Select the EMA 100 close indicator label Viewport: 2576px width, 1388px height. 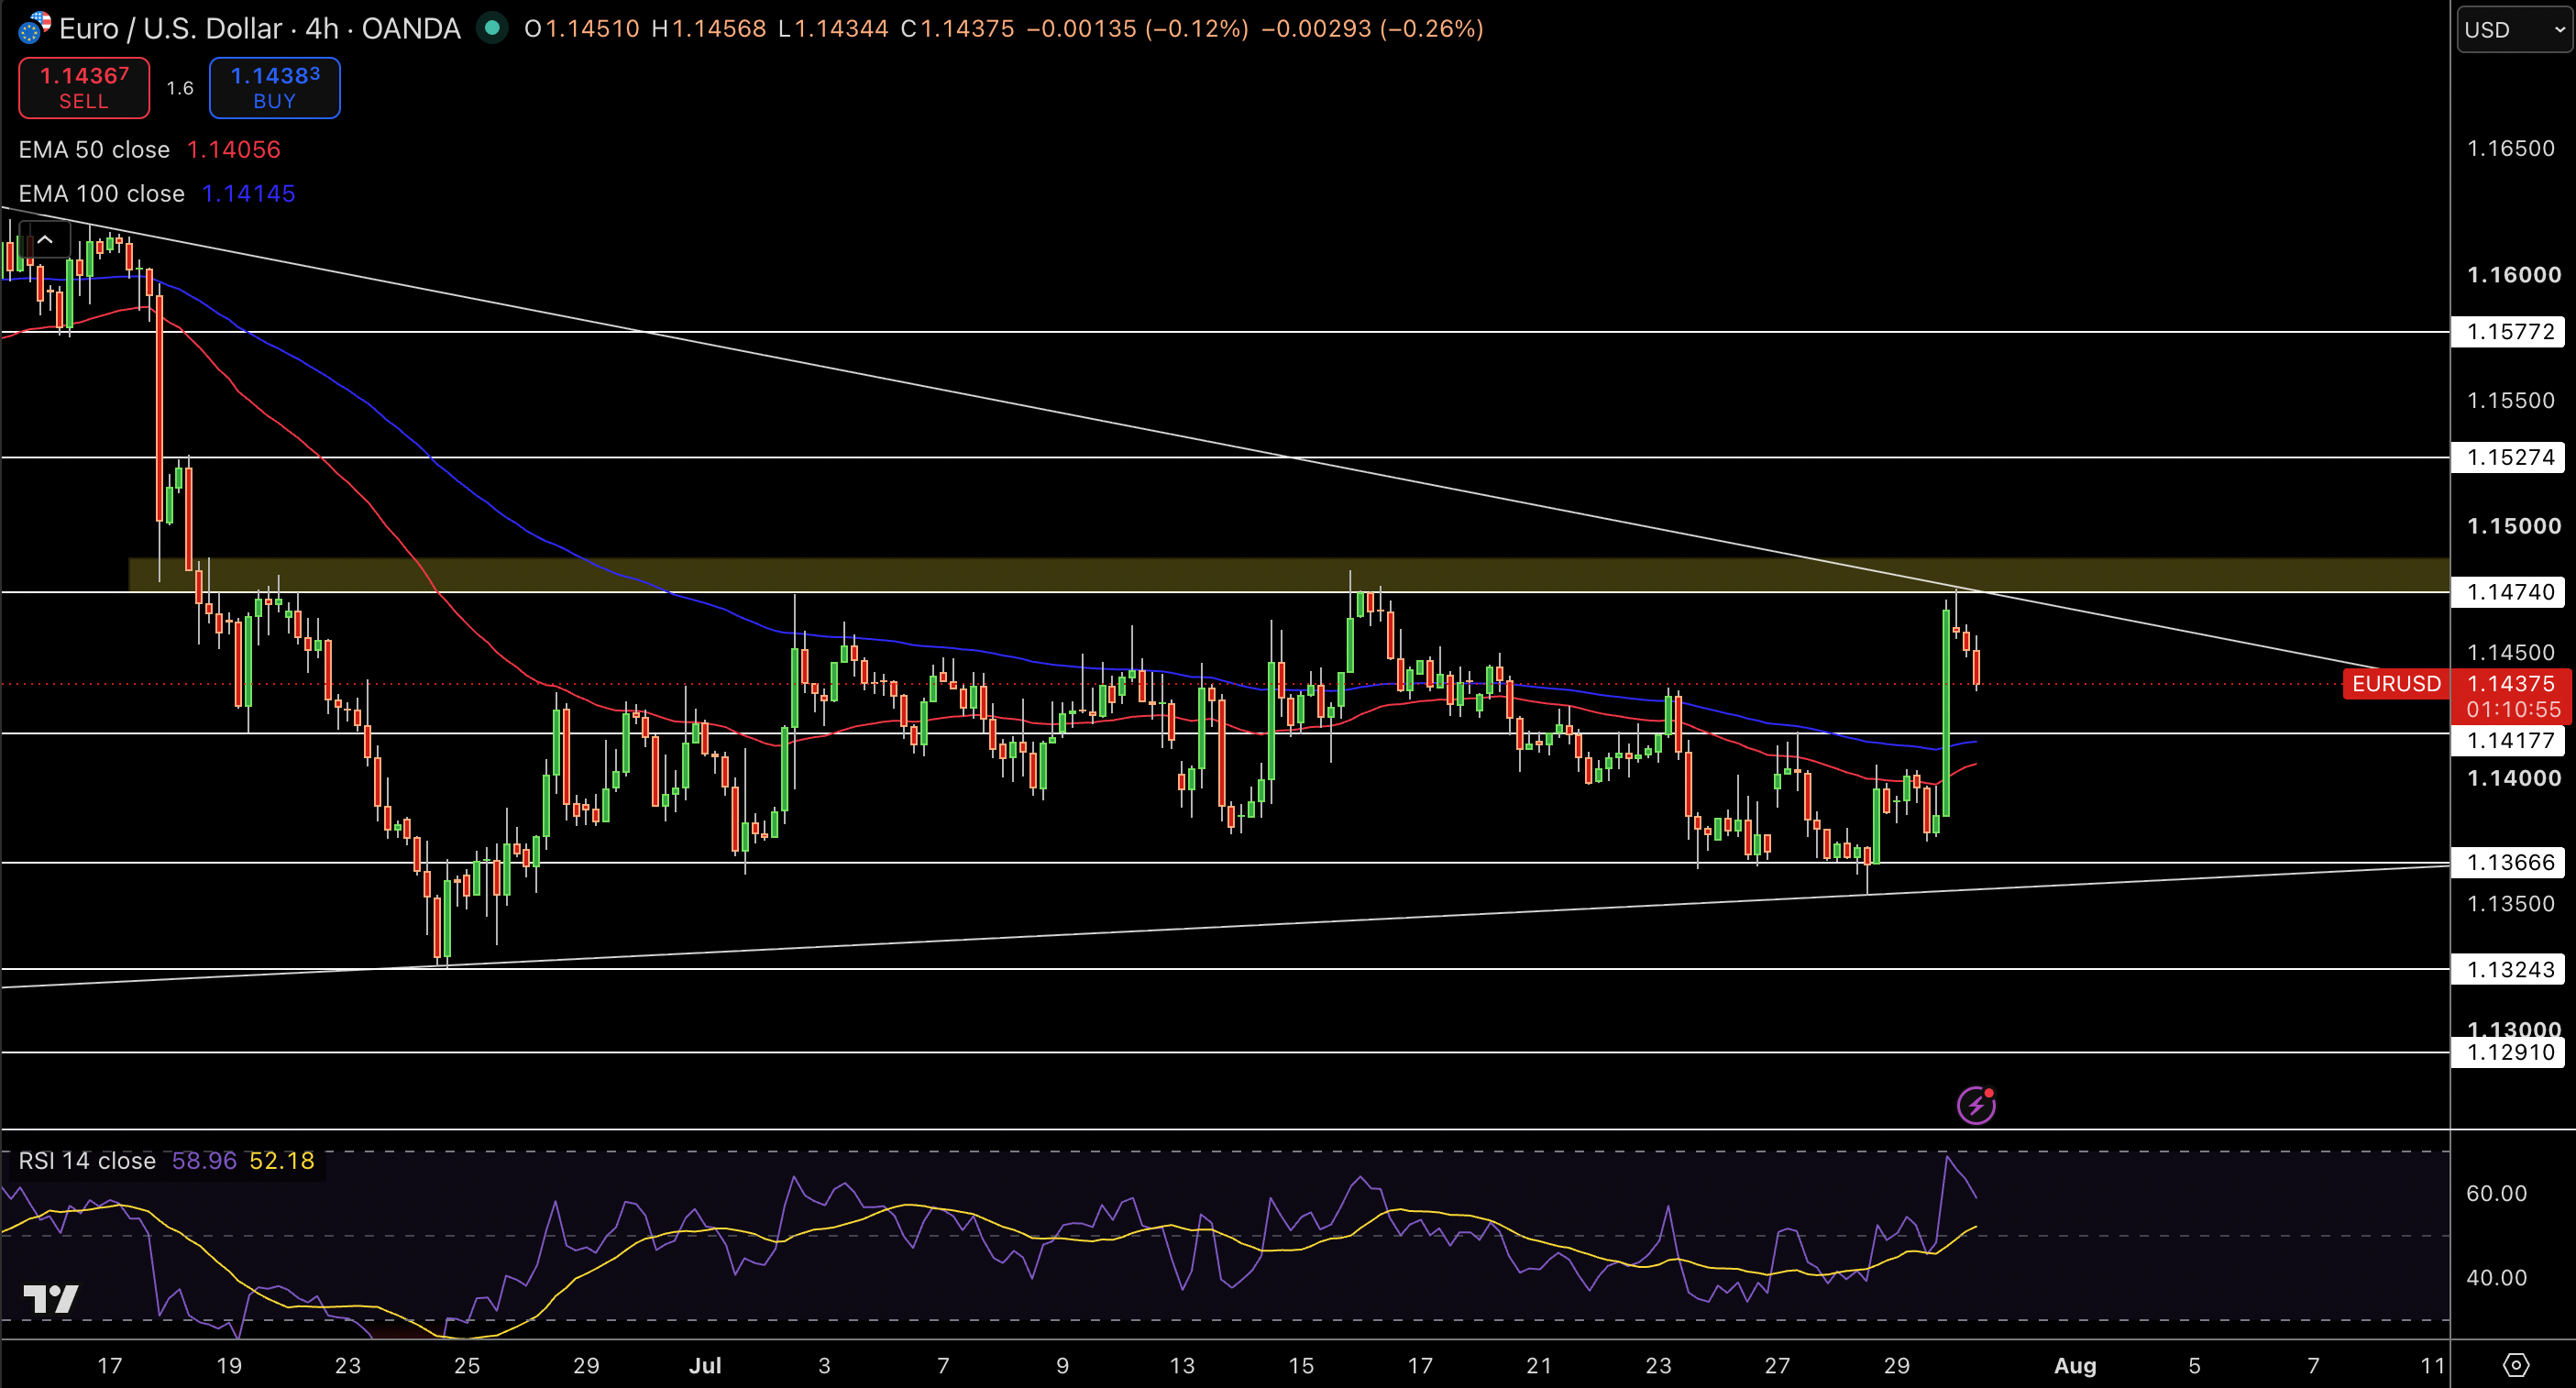point(102,194)
